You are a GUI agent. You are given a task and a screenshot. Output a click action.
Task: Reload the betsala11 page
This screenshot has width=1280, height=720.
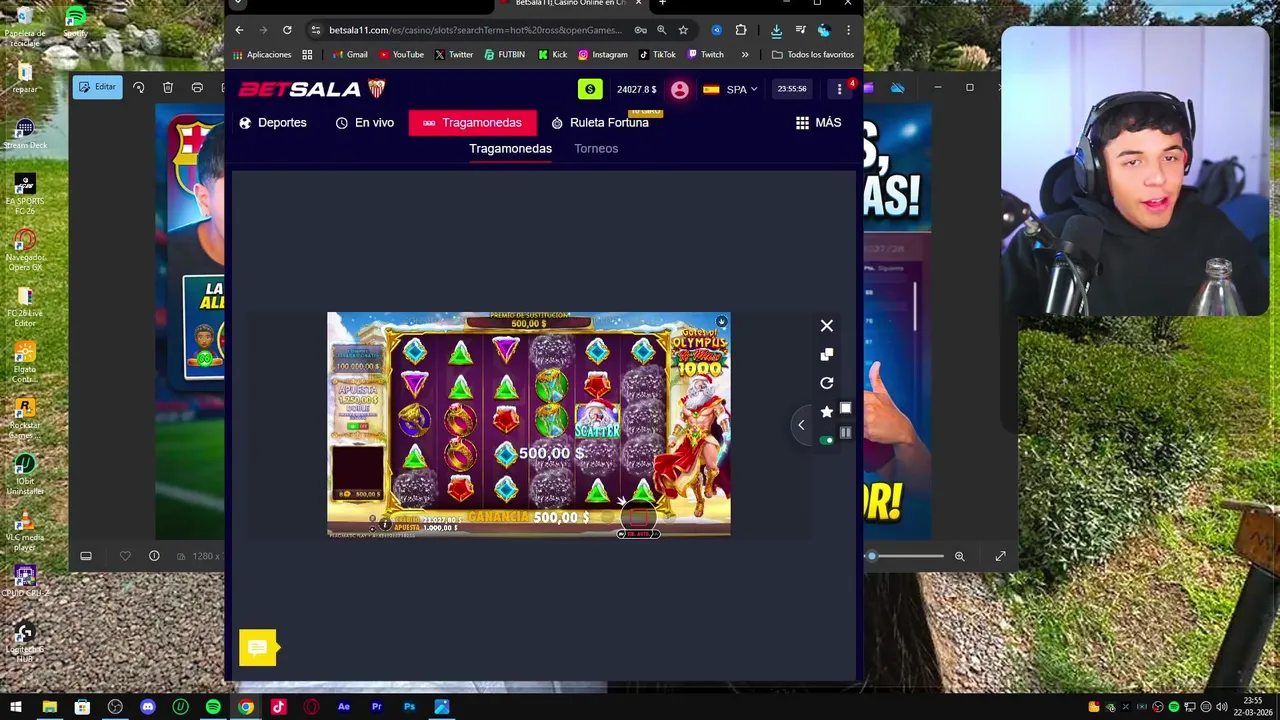287,30
